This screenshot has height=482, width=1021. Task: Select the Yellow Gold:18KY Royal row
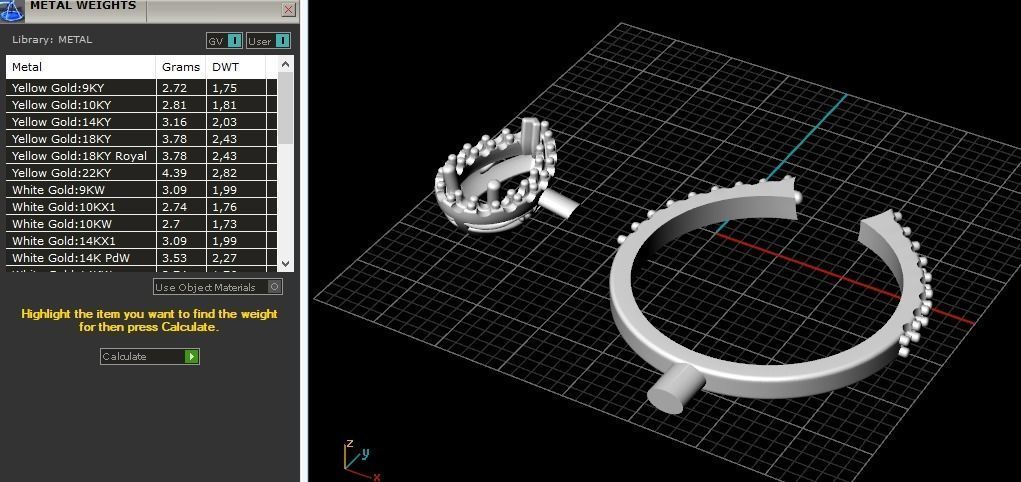pyautogui.click(x=141, y=156)
